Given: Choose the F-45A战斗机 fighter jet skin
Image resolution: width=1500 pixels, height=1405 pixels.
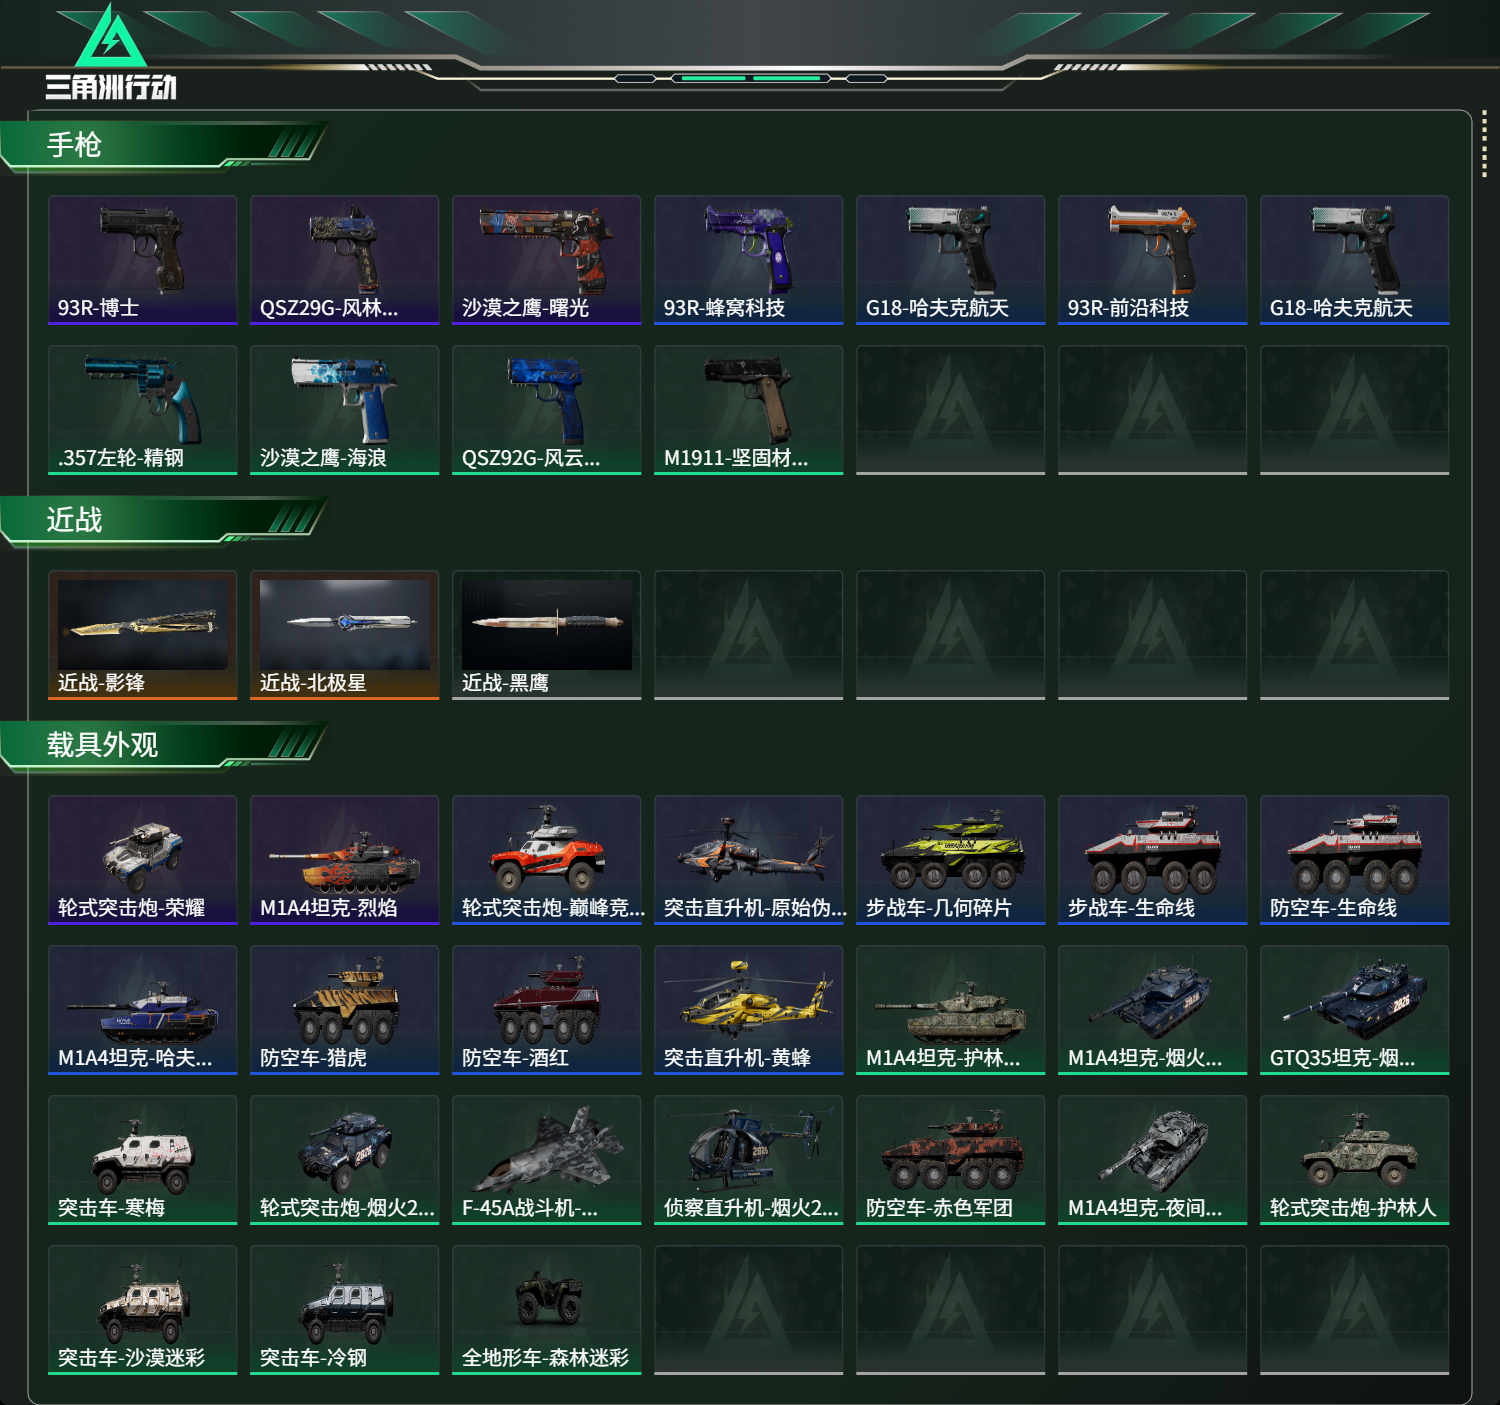Looking at the screenshot, I should (547, 1160).
